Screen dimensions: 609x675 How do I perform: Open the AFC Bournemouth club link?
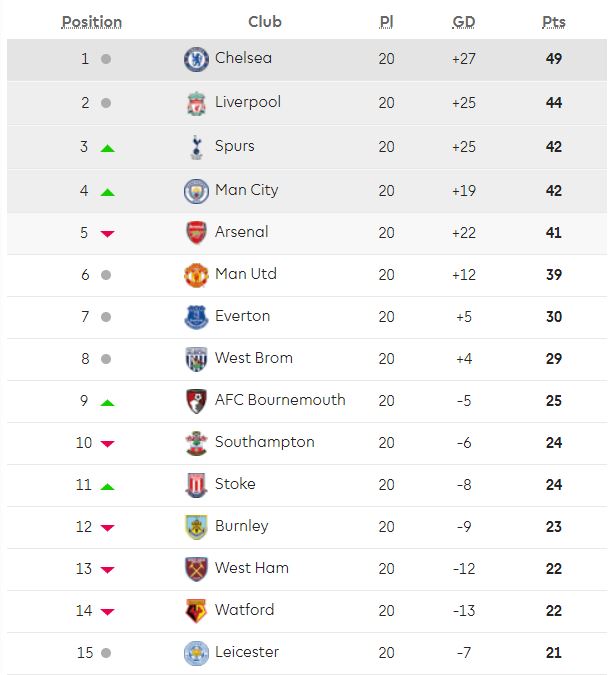click(x=280, y=400)
